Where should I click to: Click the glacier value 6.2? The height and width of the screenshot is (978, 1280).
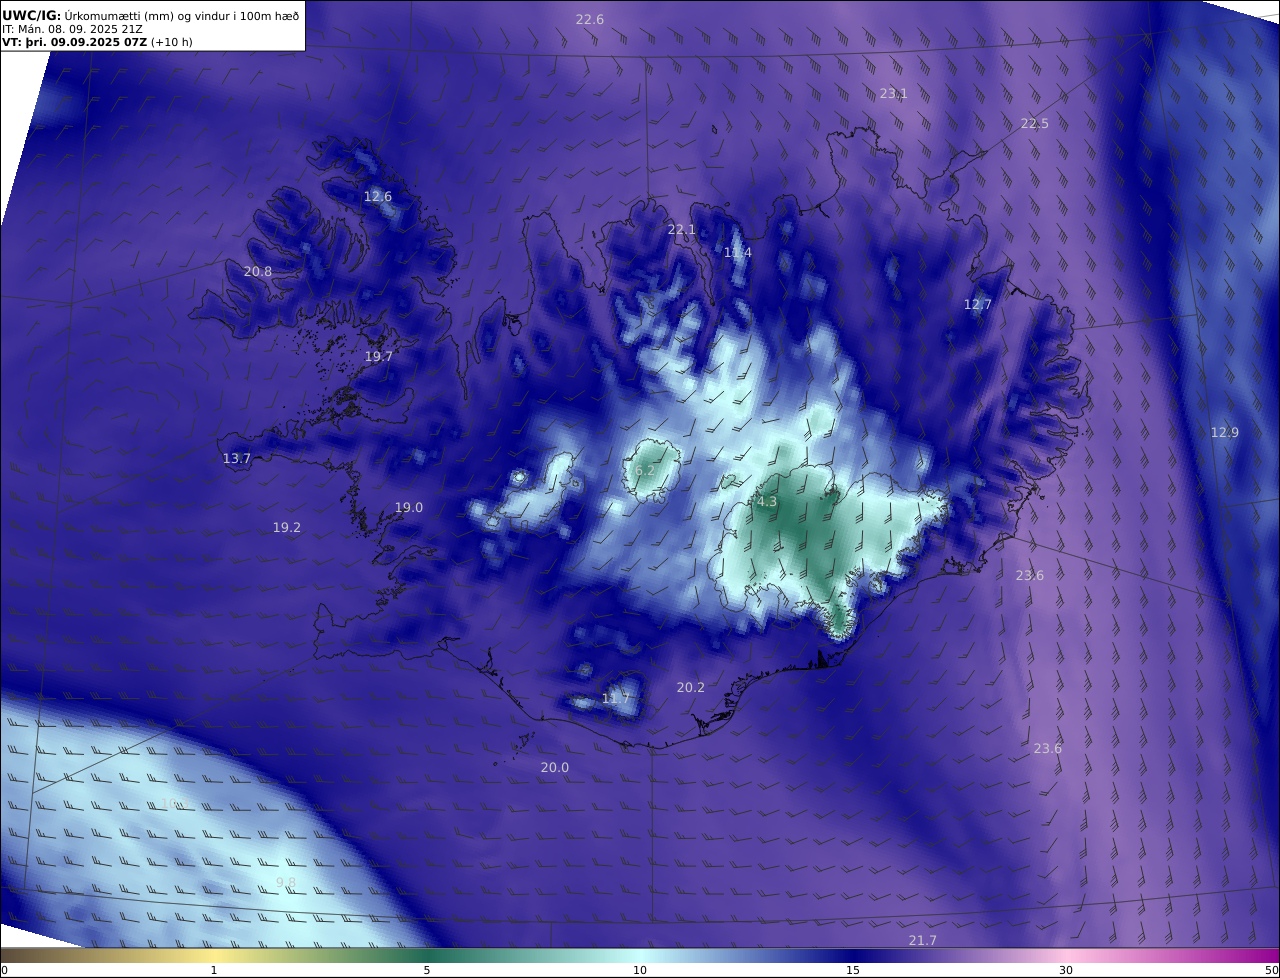tap(645, 471)
